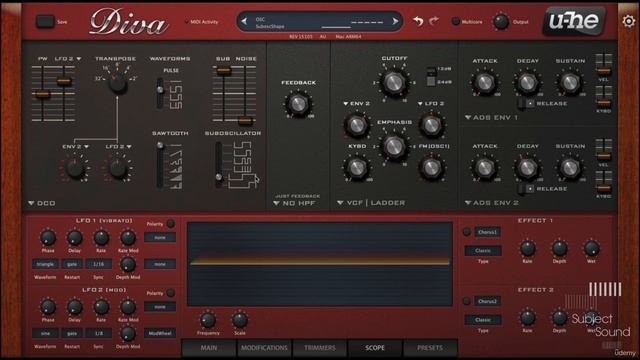Click the filter KYBD knob
Screen dimensions: 640x360
click(357, 167)
